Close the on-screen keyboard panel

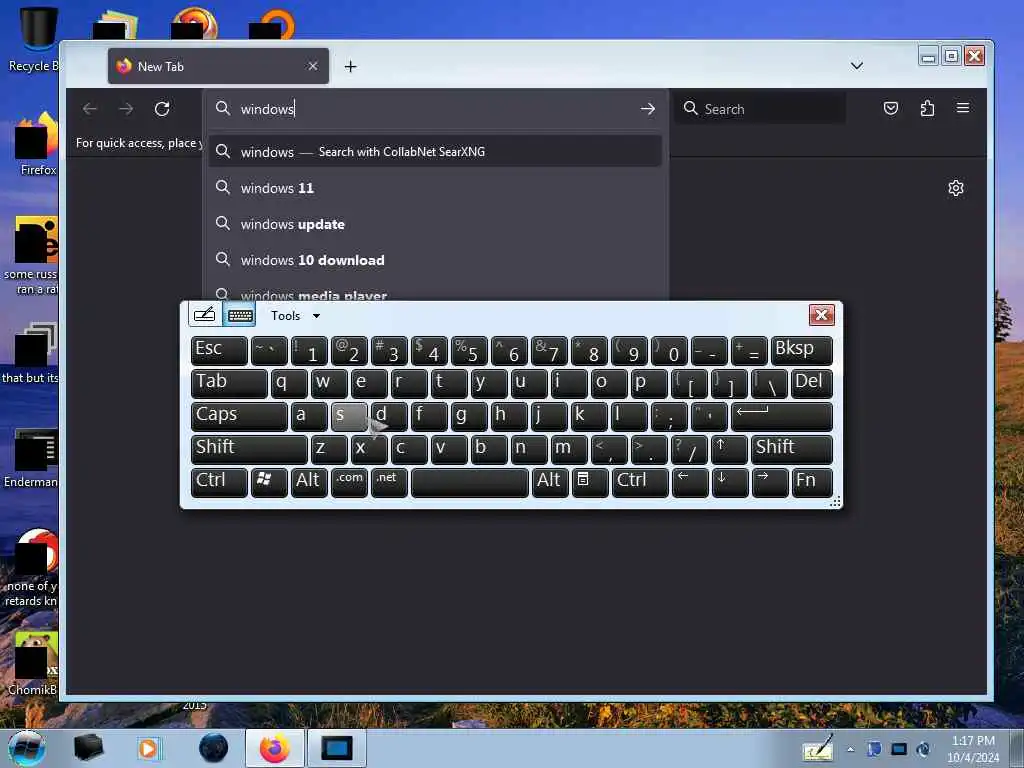coord(822,315)
